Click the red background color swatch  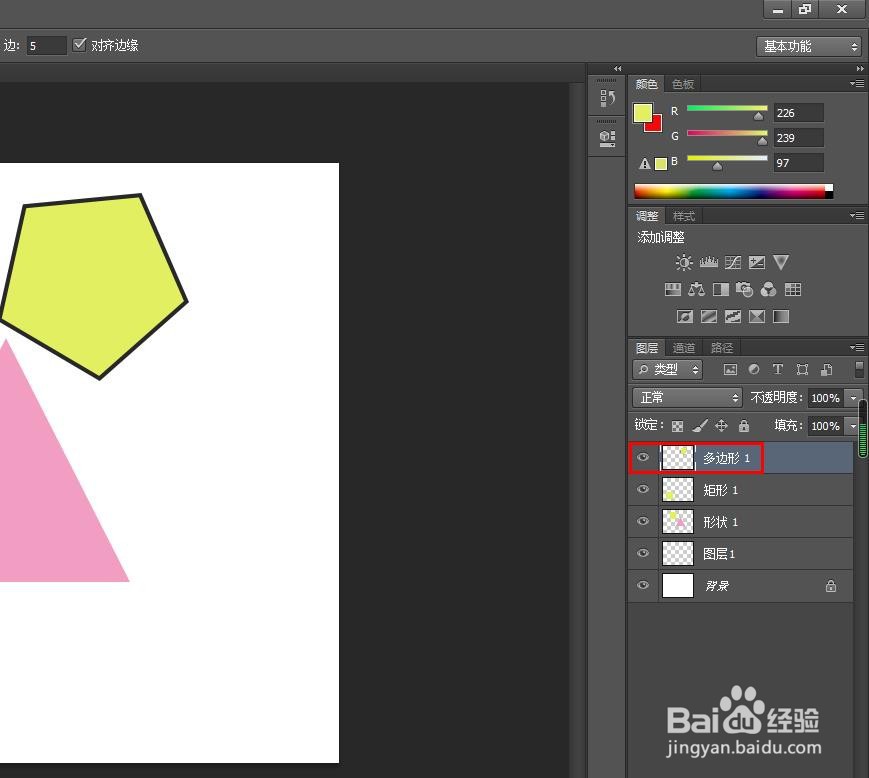pyautogui.click(x=656, y=125)
